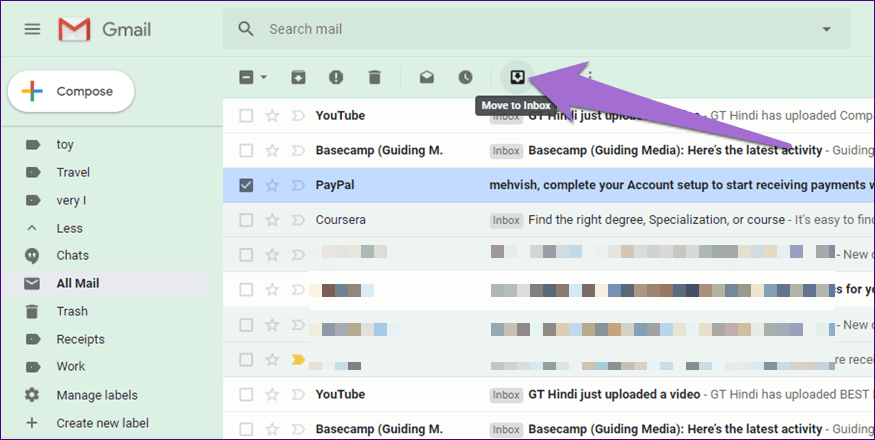Star the PayPal email

272,185
